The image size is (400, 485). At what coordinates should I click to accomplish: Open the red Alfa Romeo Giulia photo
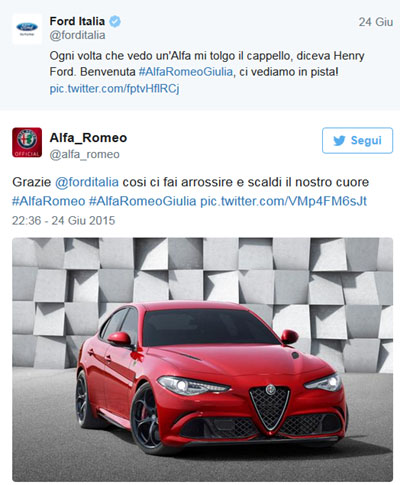203,359
